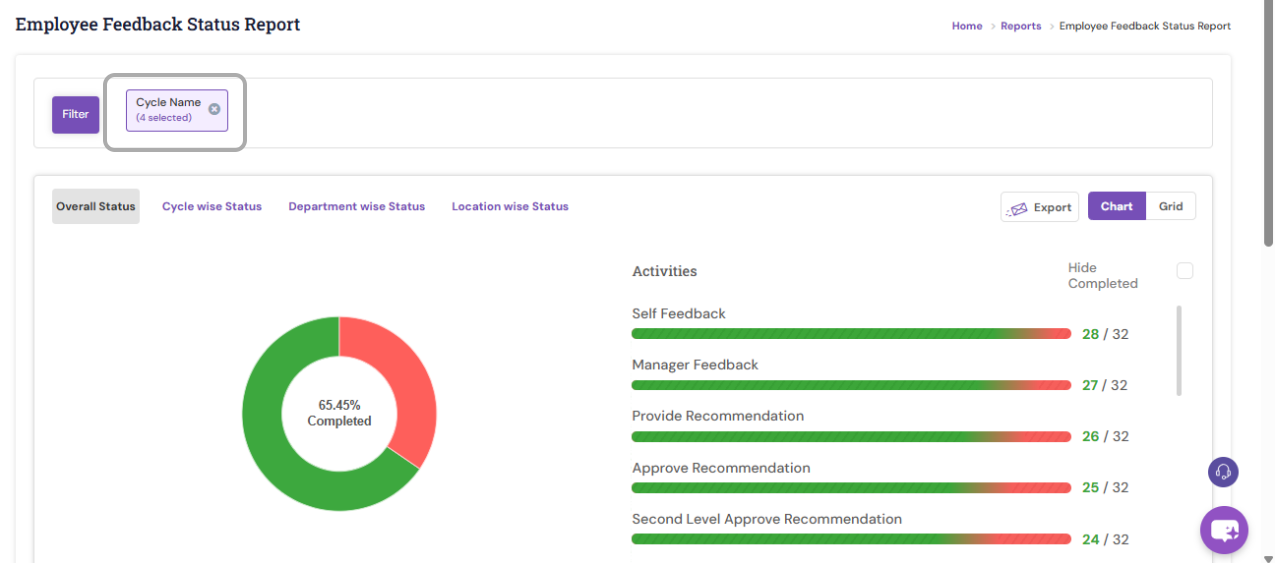Image resolution: width=1275 pixels, height=563 pixels.
Task: Click the '27 / 32' count
Action: (x=1105, y=385)
